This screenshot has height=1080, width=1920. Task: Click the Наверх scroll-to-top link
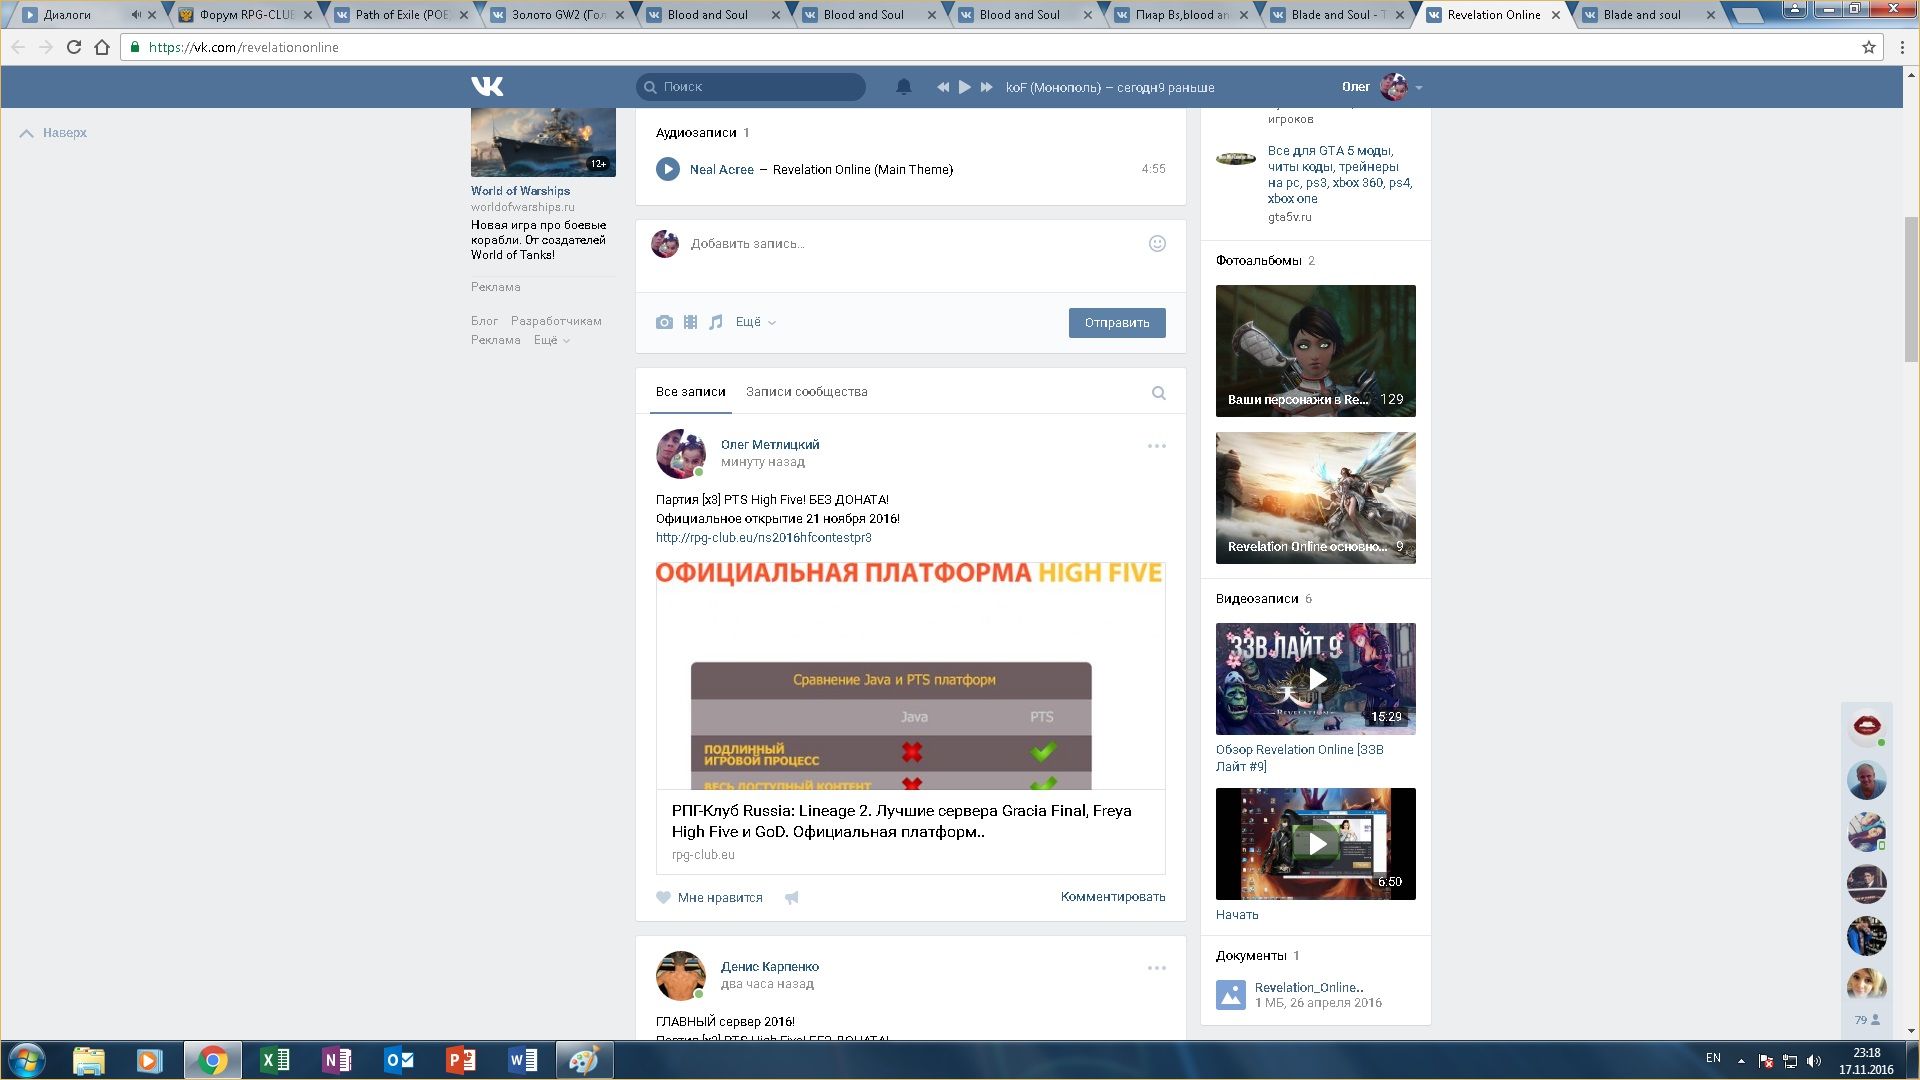pos(53,132)
